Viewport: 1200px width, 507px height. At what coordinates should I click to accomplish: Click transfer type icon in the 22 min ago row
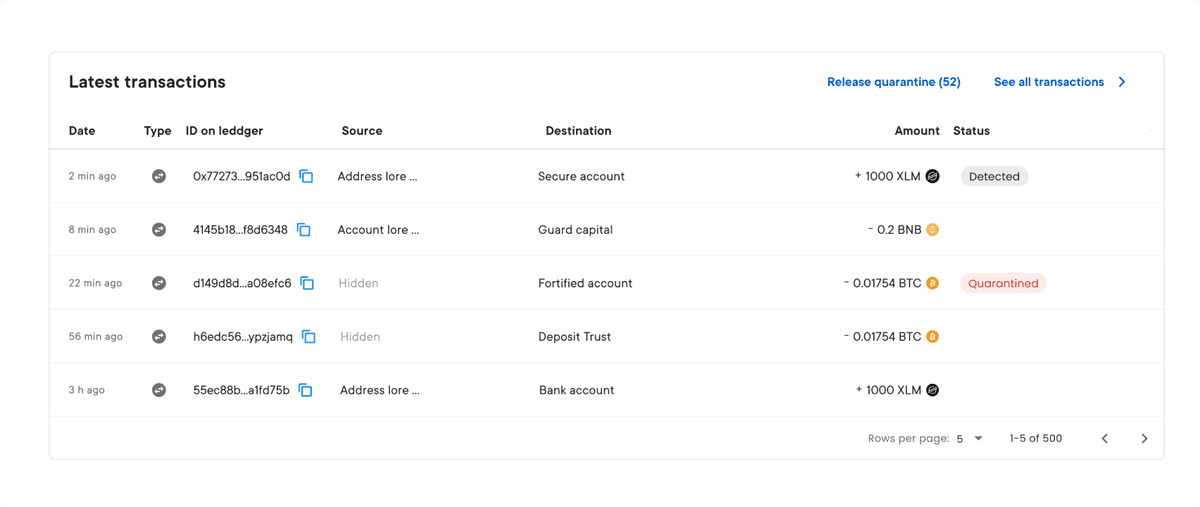point(158,283)
